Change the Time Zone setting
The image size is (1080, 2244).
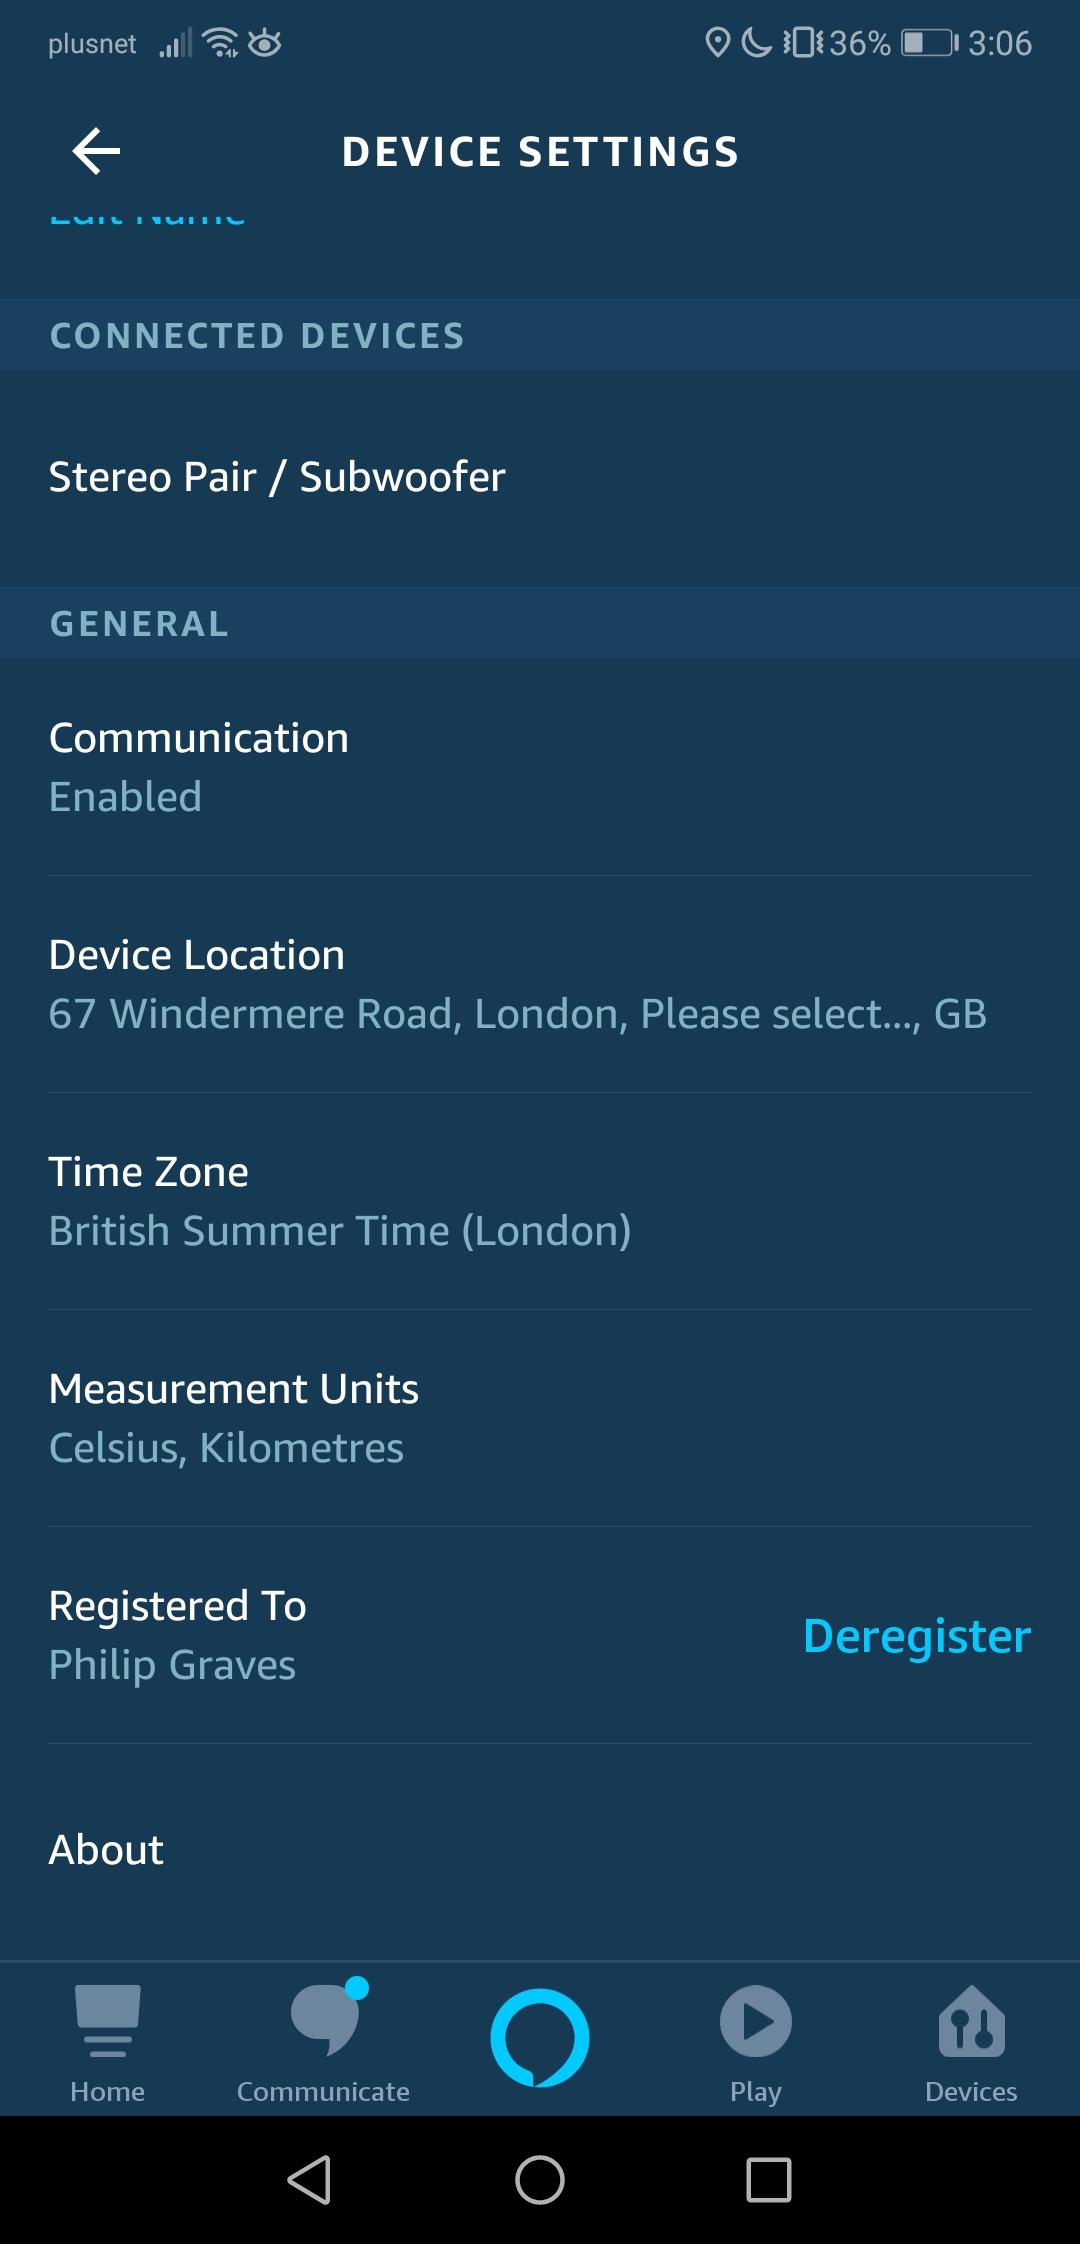340,1201
